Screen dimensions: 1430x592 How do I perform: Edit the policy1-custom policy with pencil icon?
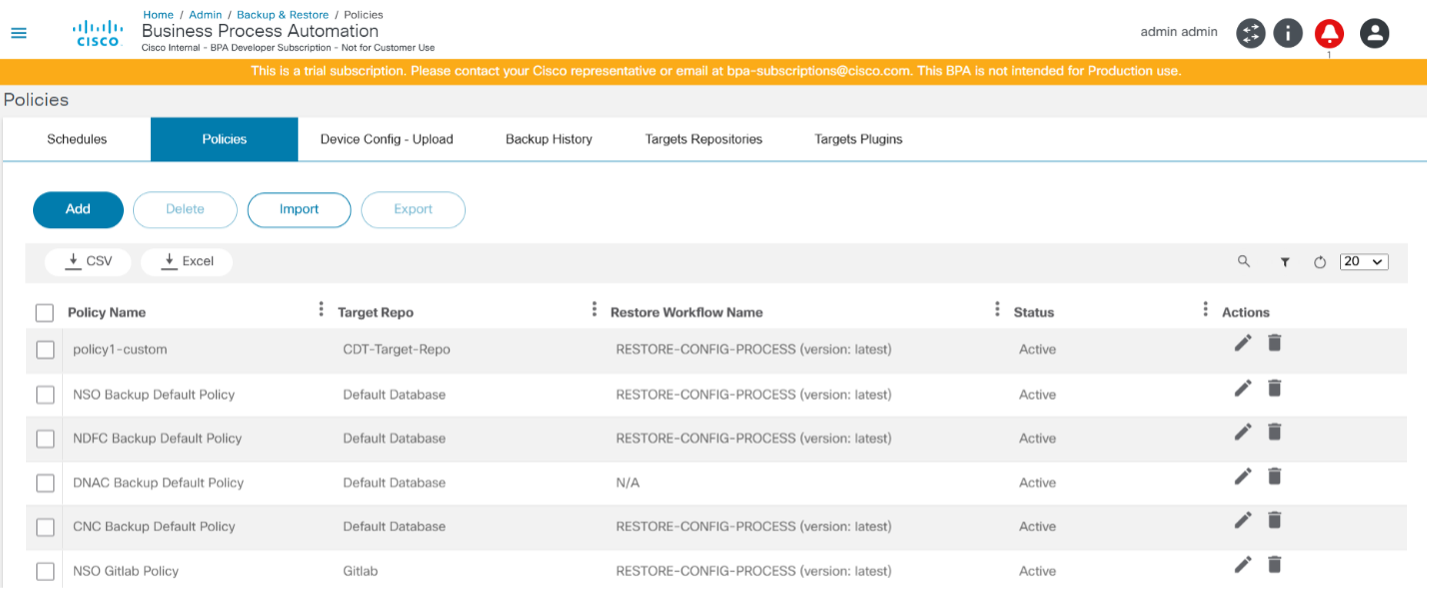click(x=1243, y=343)
